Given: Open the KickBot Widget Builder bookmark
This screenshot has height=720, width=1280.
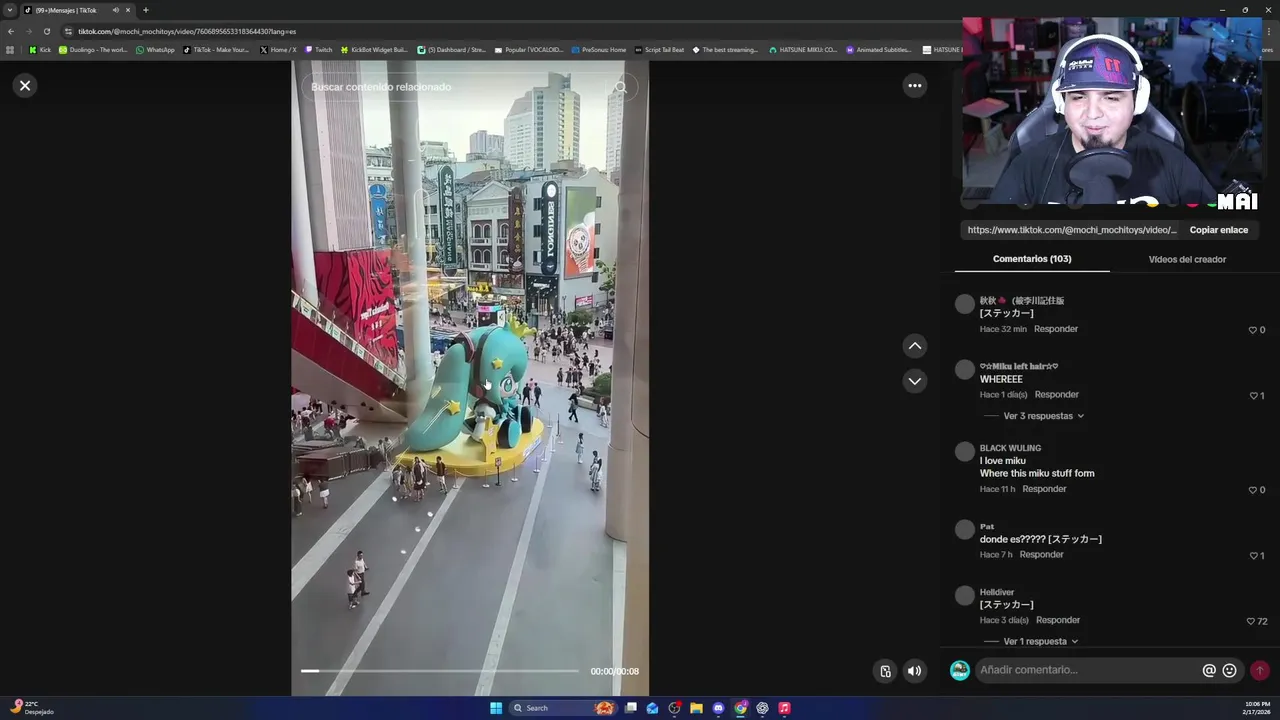Looking at the screenshot, I should pyautogui.click(x=374, y=49).
